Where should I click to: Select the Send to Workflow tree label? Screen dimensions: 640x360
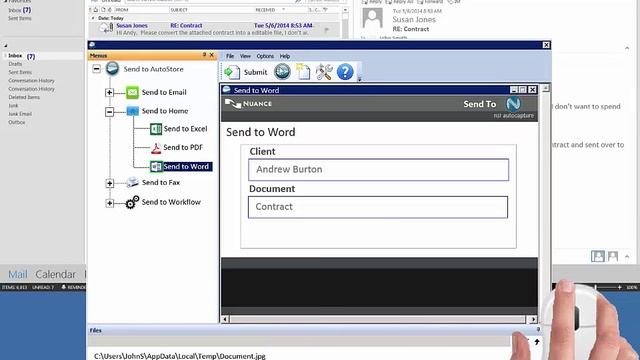point(171,202)
